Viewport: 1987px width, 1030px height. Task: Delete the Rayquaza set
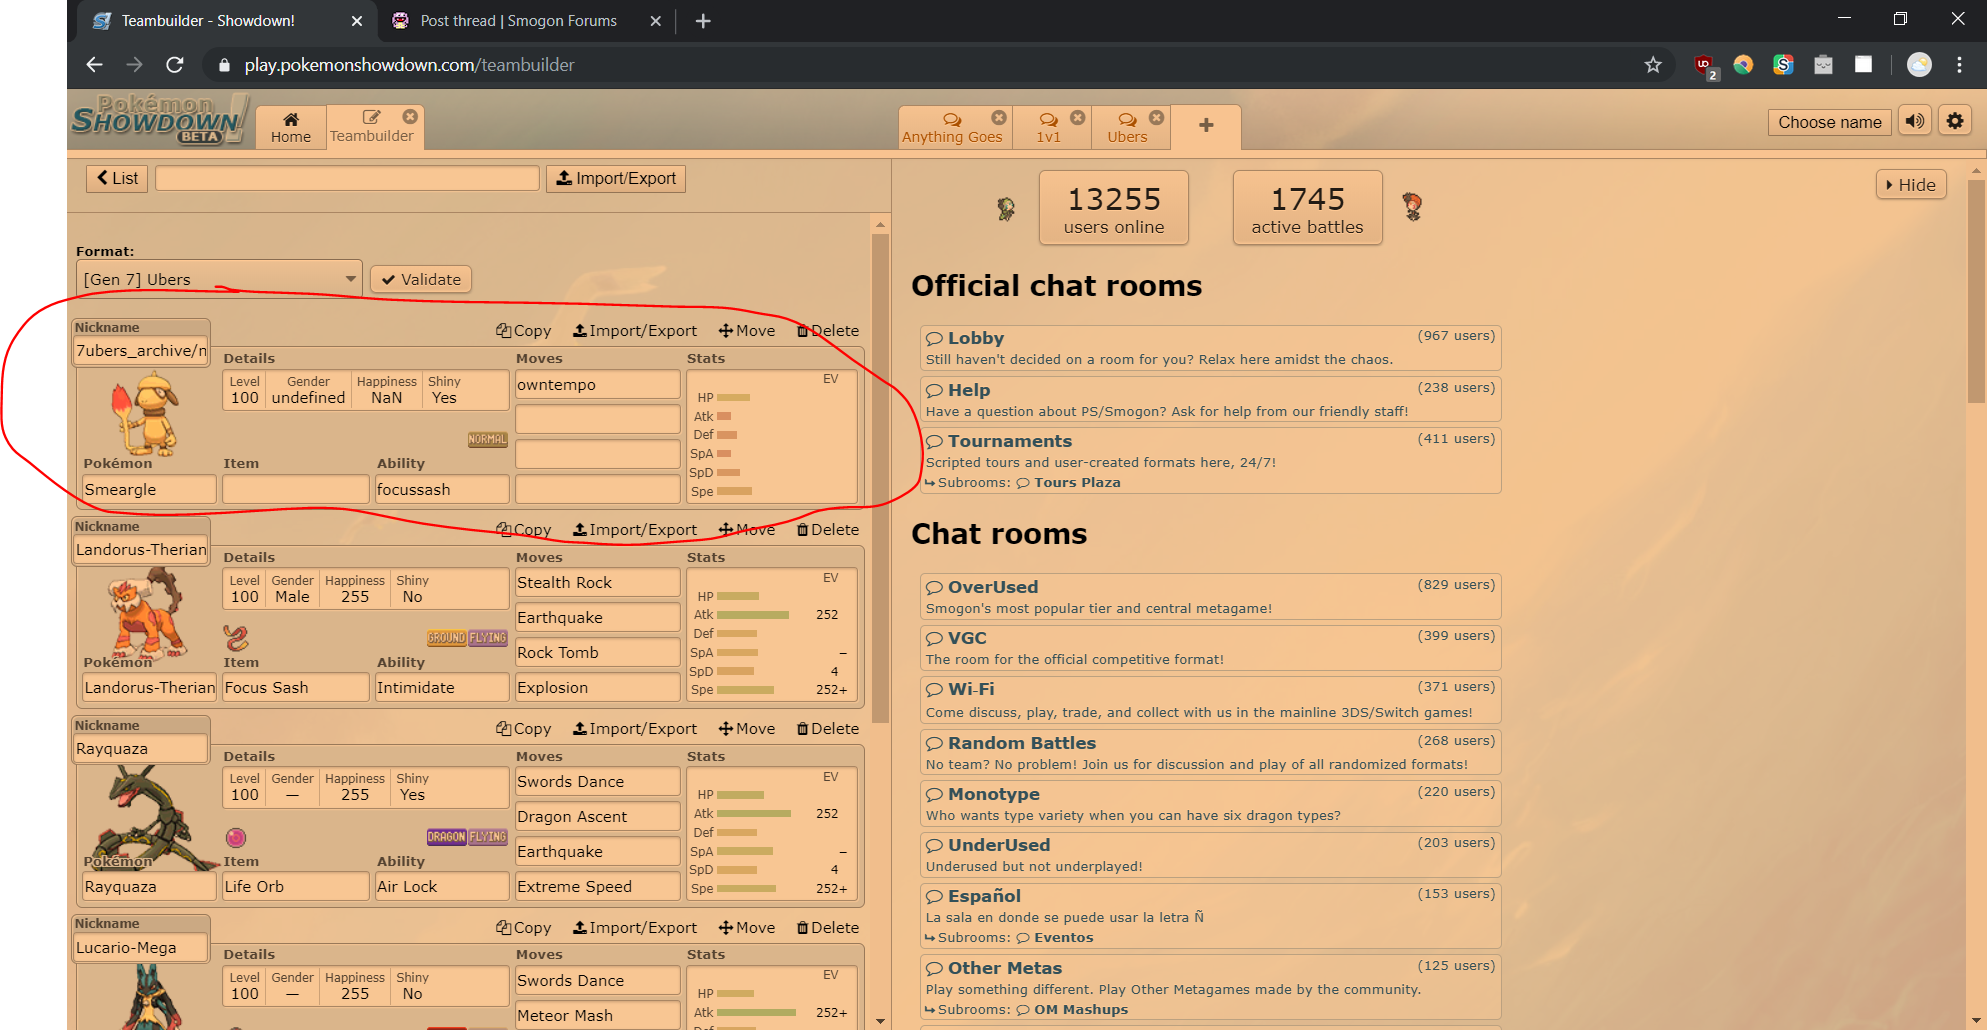coord(828,729)
